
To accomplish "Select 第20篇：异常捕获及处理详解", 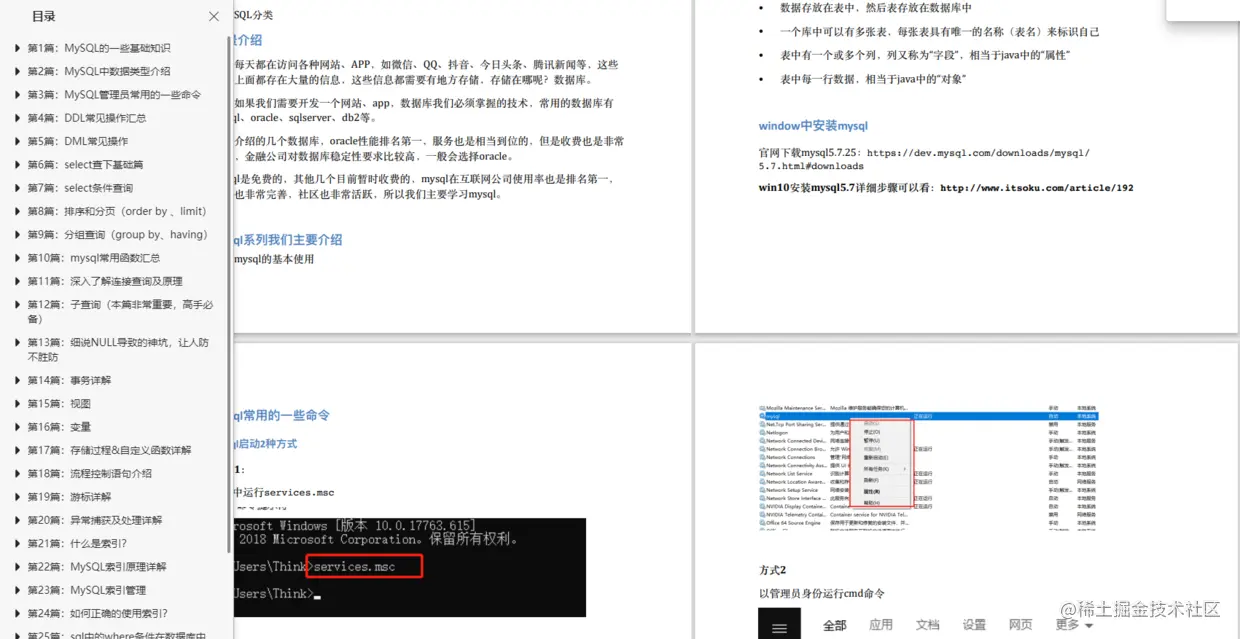I will (94, 520).
